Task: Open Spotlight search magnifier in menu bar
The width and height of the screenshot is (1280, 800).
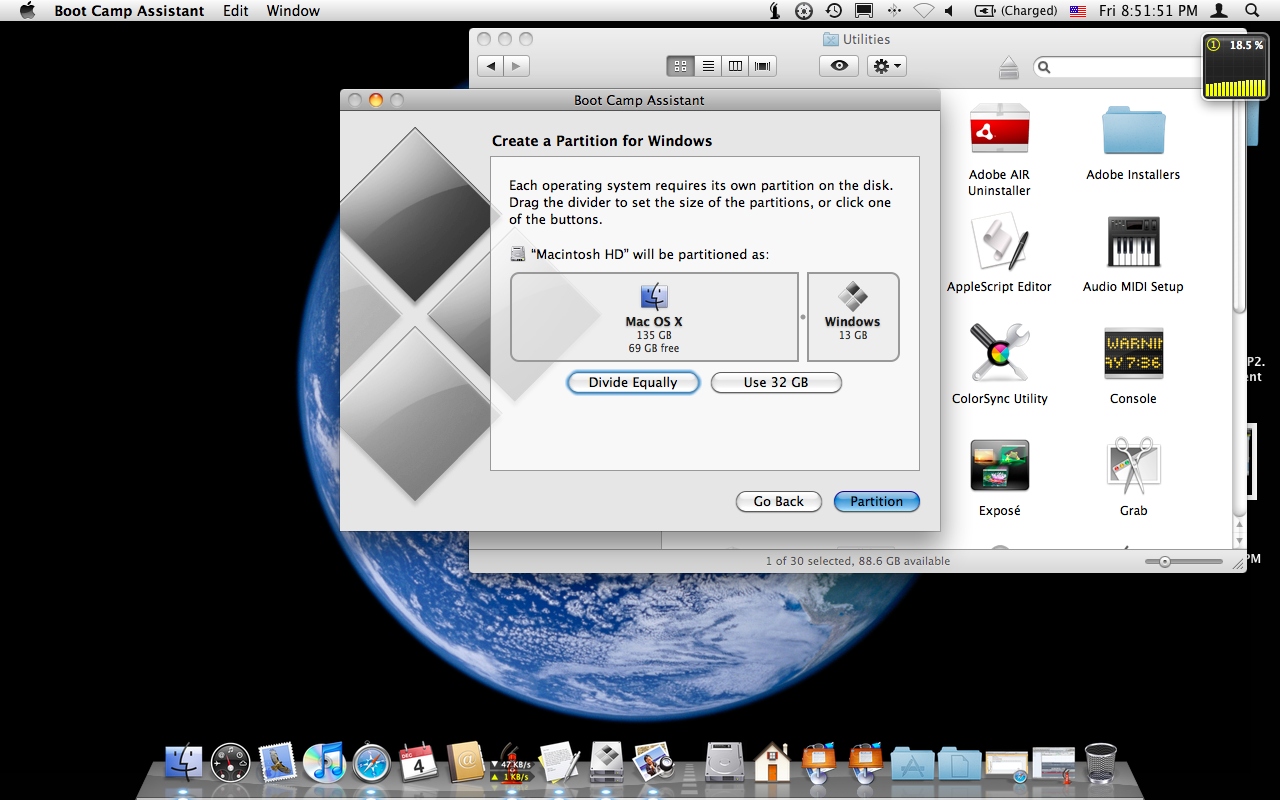Action: click(x=1252, y=11)
